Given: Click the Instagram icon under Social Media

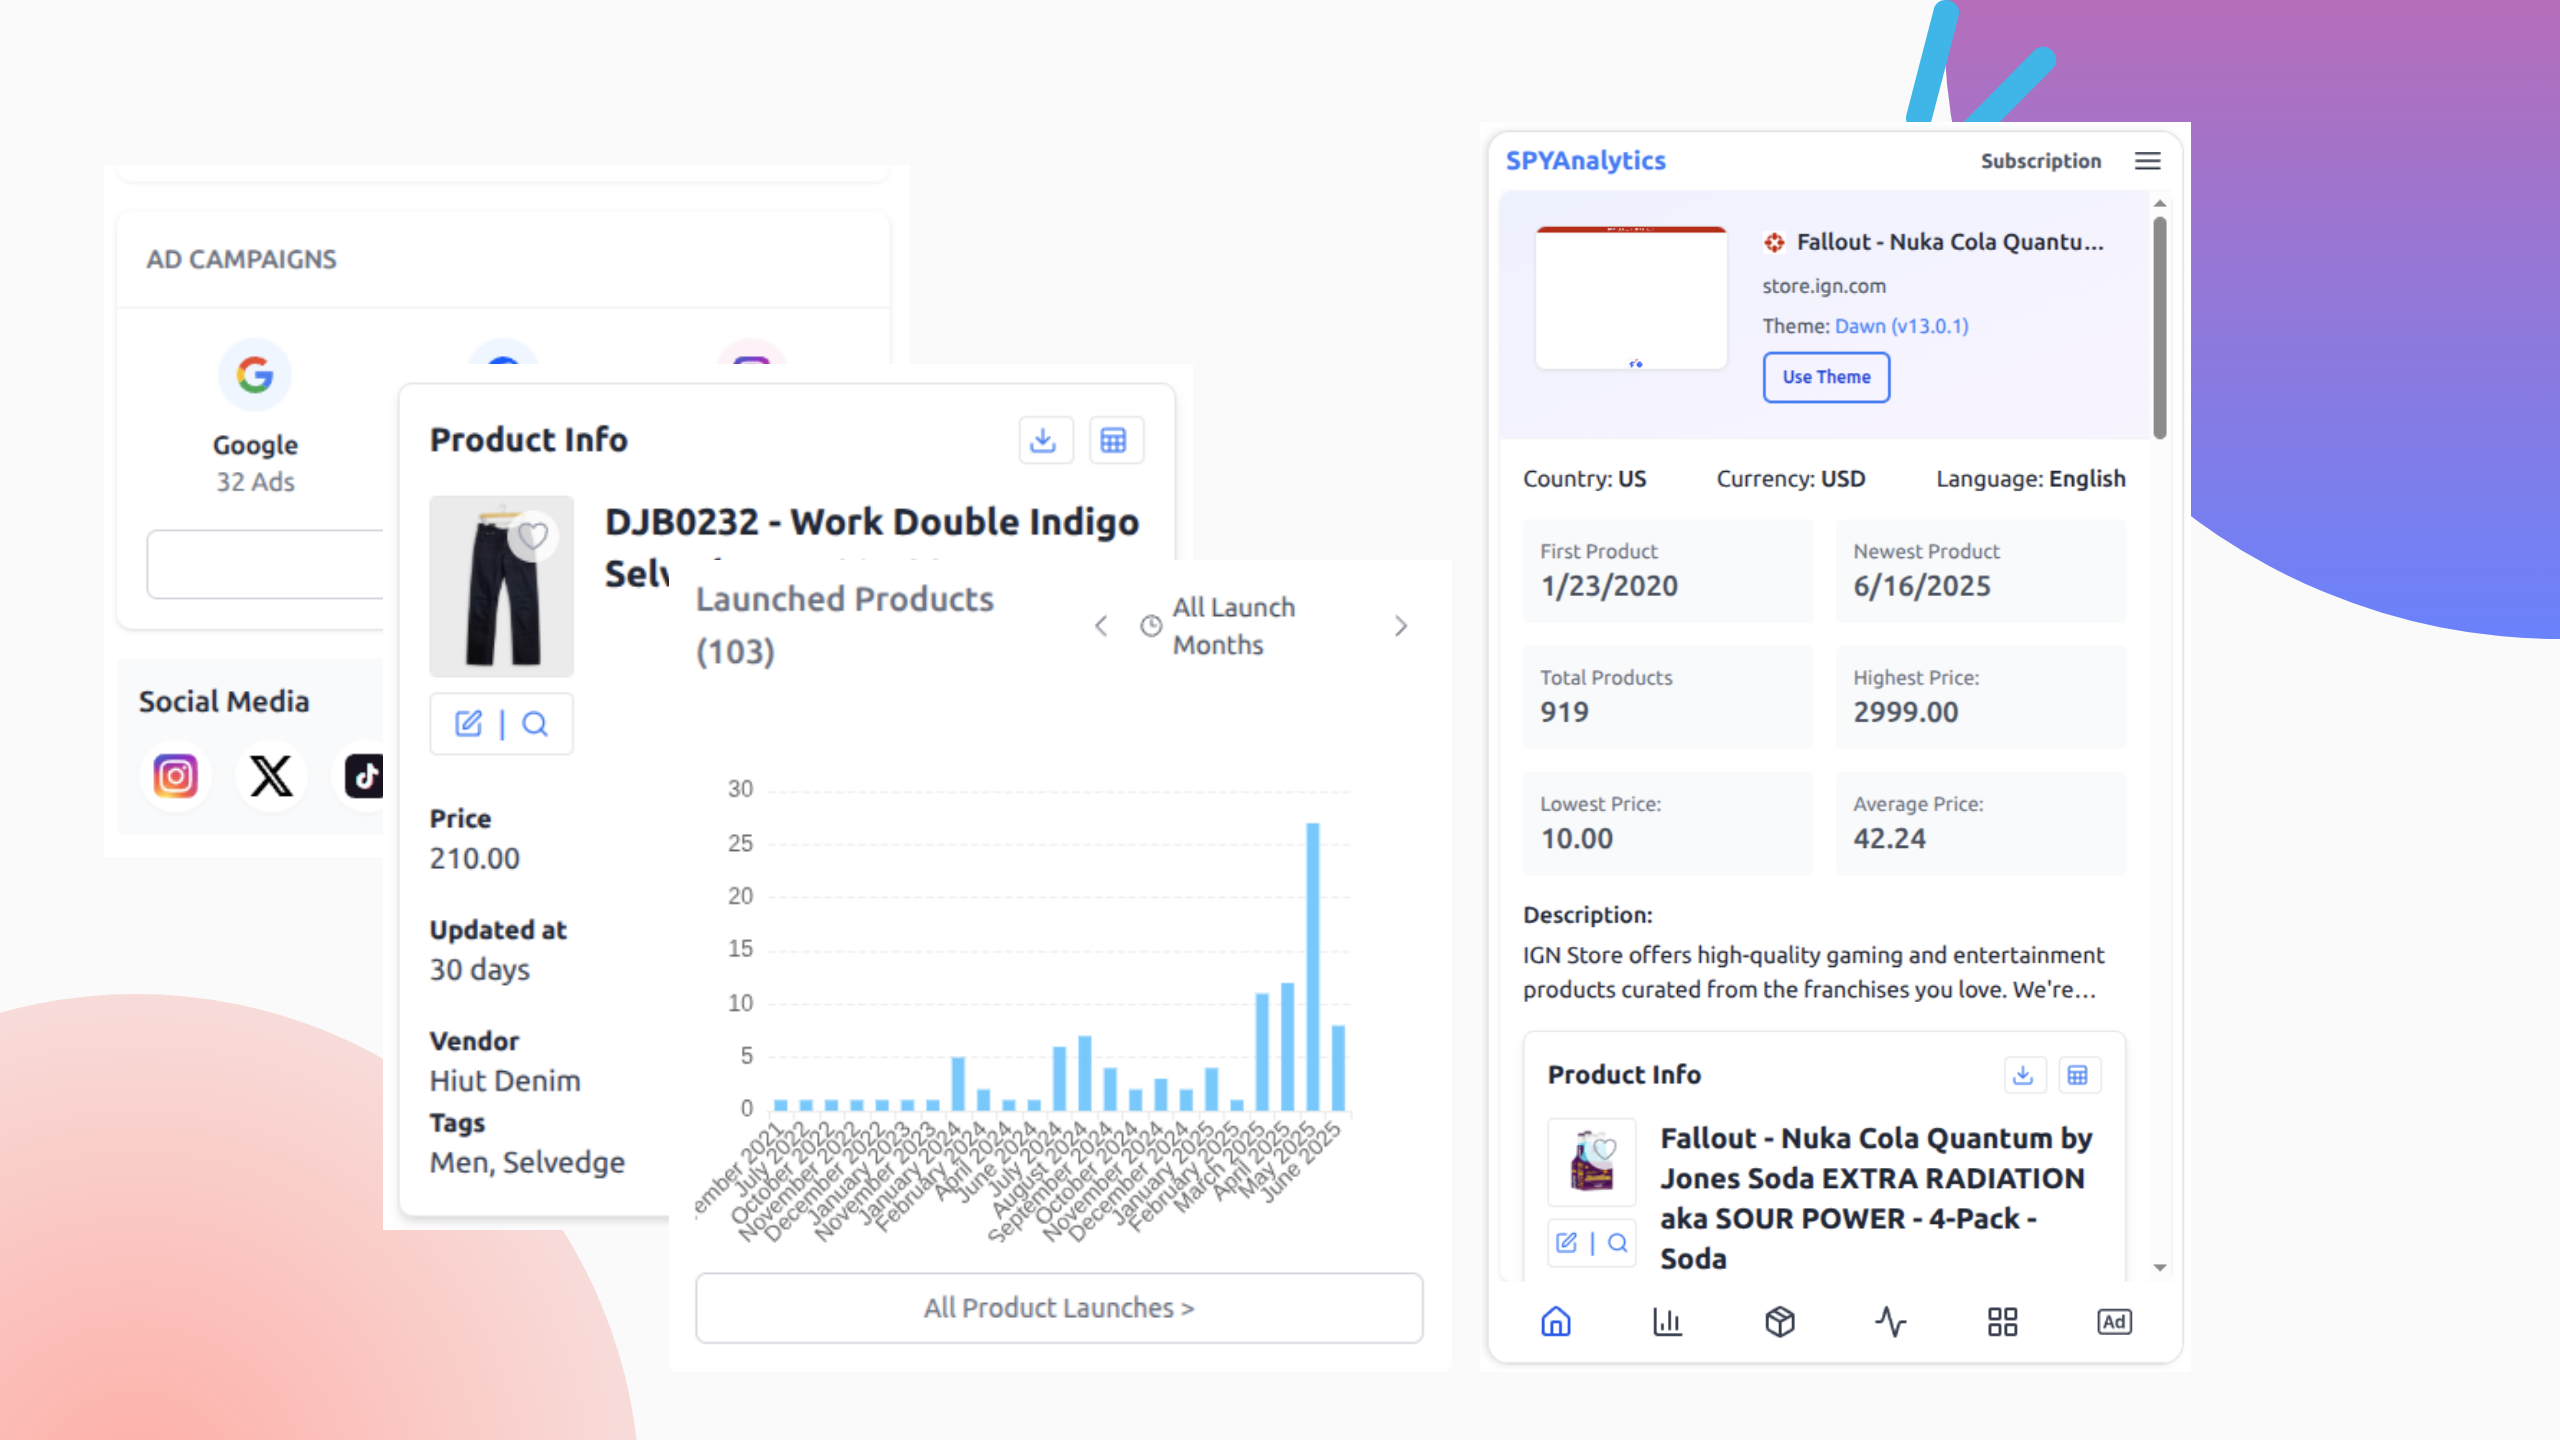Looking at the screenshot, I should pos(175,776).
